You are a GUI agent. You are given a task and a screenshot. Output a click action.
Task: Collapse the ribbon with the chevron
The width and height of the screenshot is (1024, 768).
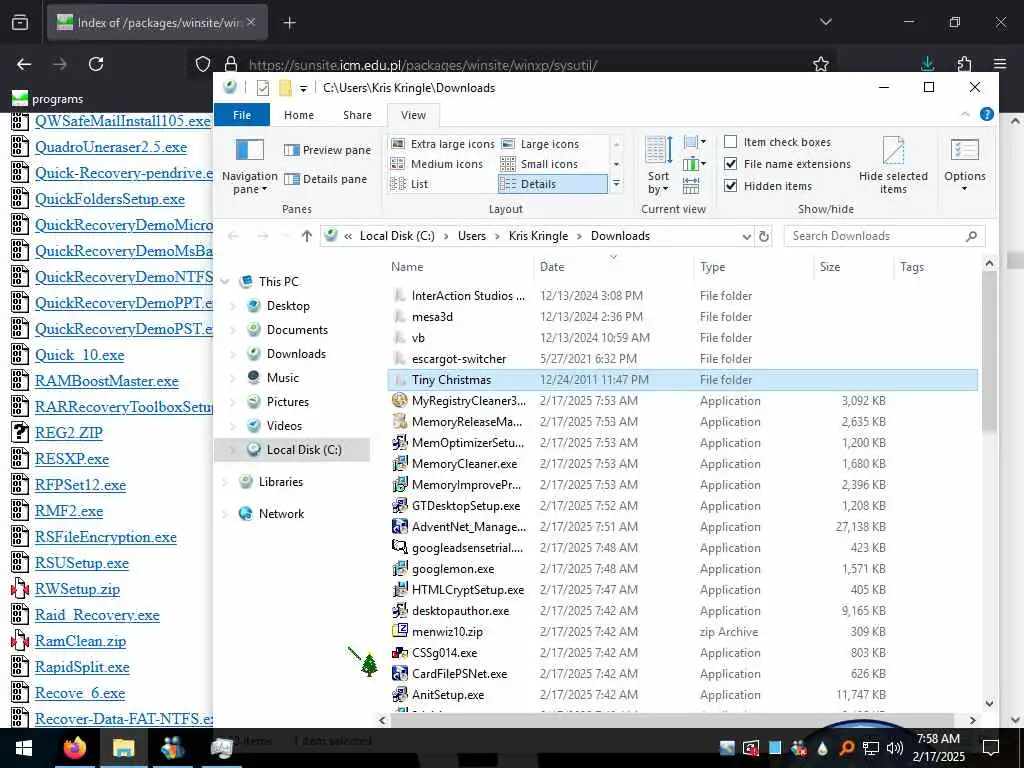pos(965,114)
